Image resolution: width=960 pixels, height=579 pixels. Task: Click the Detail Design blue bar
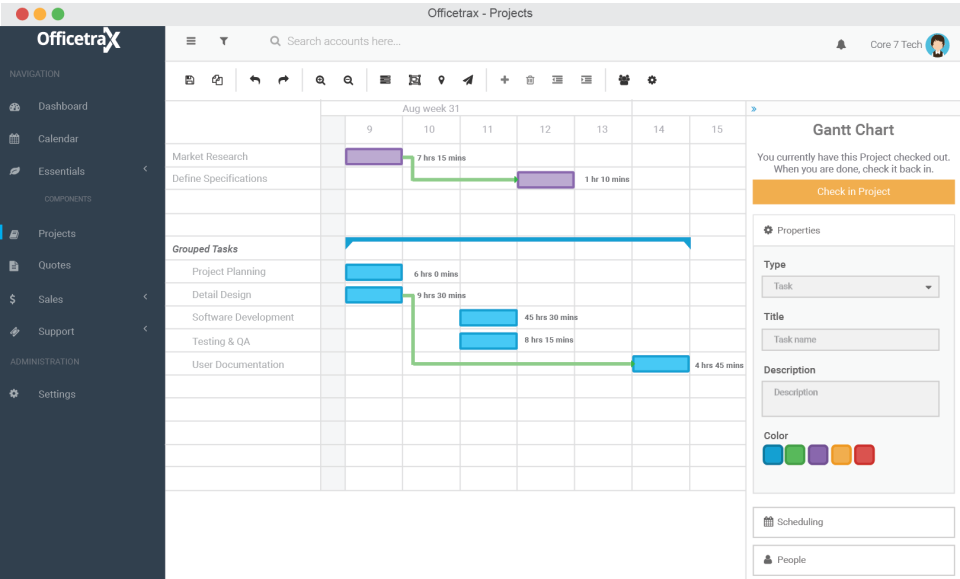click(x=373, y=294)
